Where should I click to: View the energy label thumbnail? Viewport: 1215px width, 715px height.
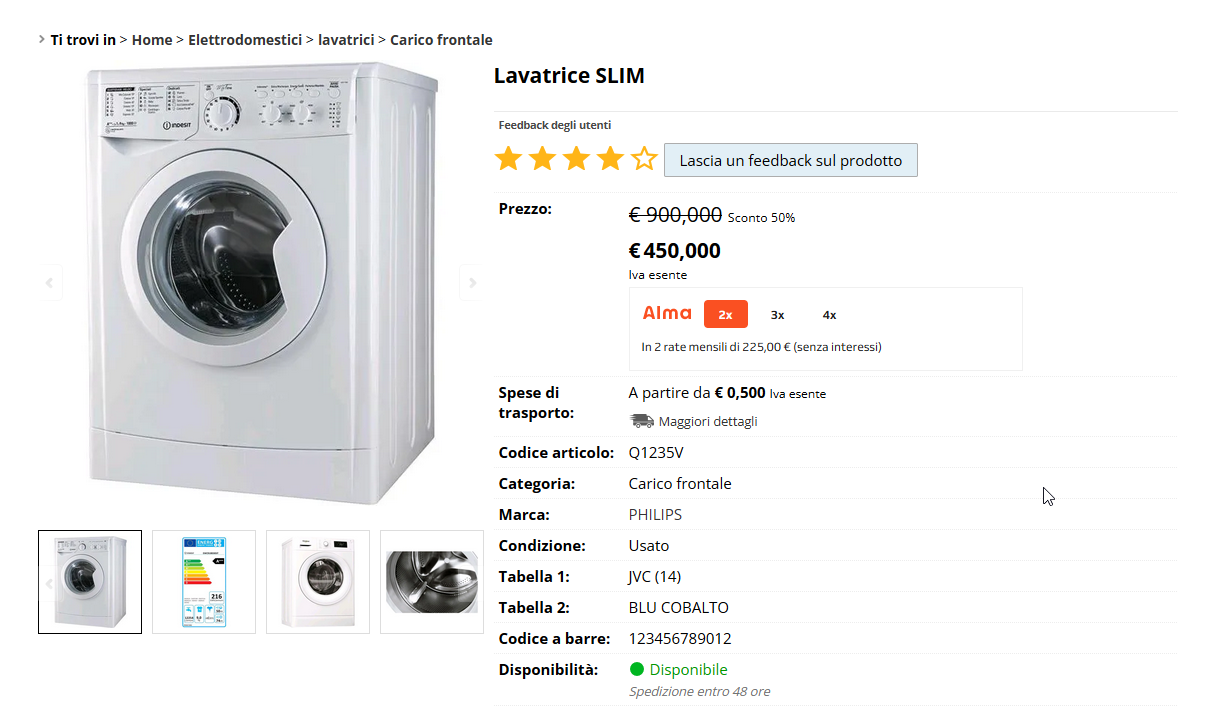point(204,582)
